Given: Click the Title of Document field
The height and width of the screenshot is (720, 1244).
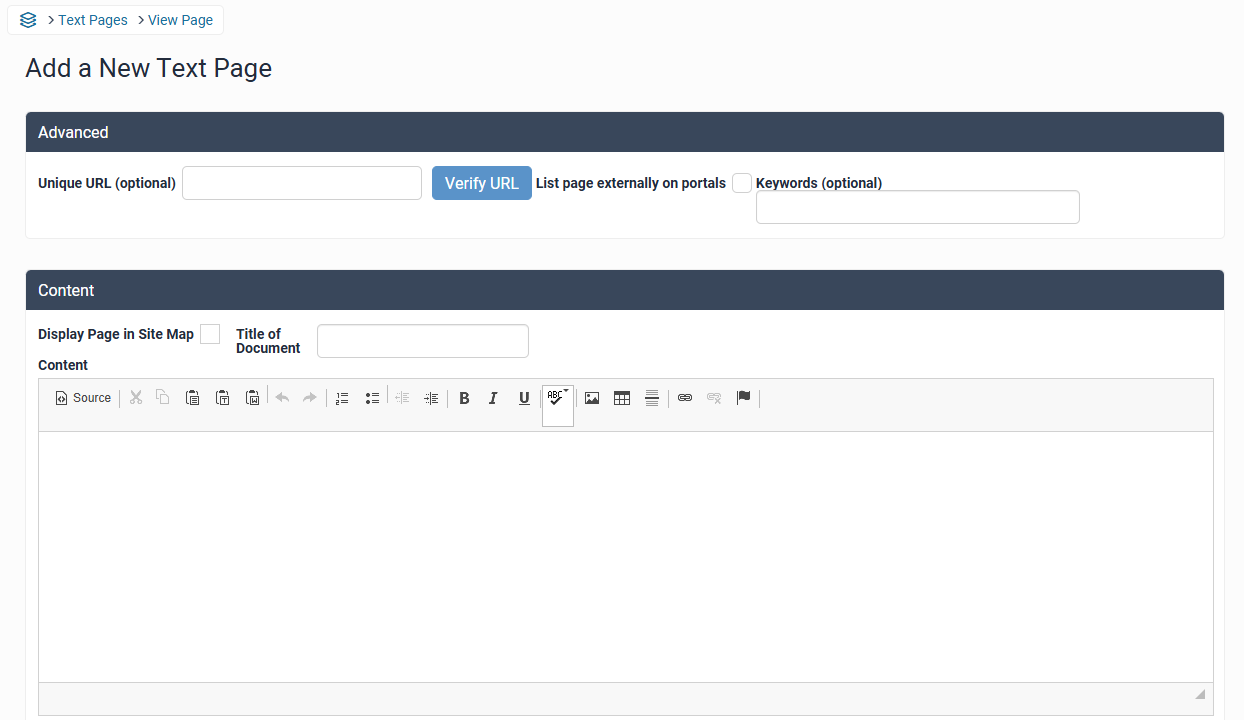Looking at the screenshot, I should tap(422, 341).
